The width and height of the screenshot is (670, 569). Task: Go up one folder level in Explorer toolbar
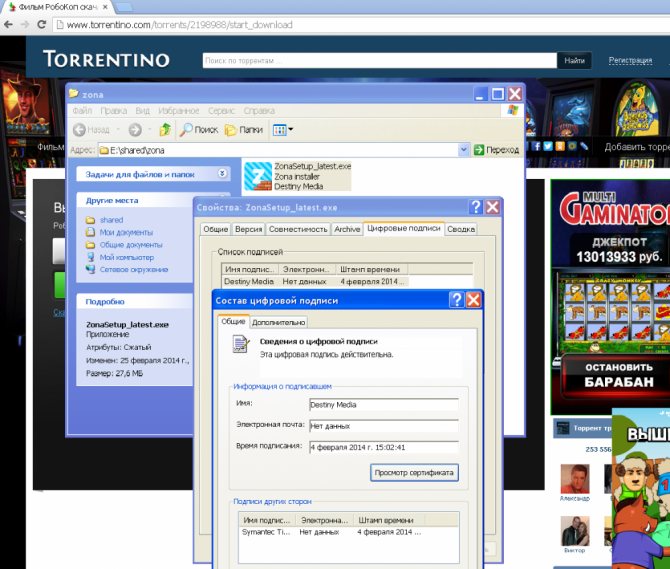pos(165,129)
